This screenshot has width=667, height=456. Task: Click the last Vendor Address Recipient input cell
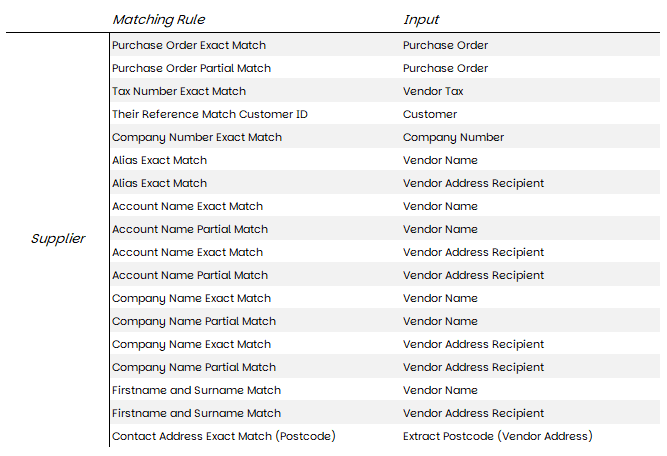click(x=473, y=413)
